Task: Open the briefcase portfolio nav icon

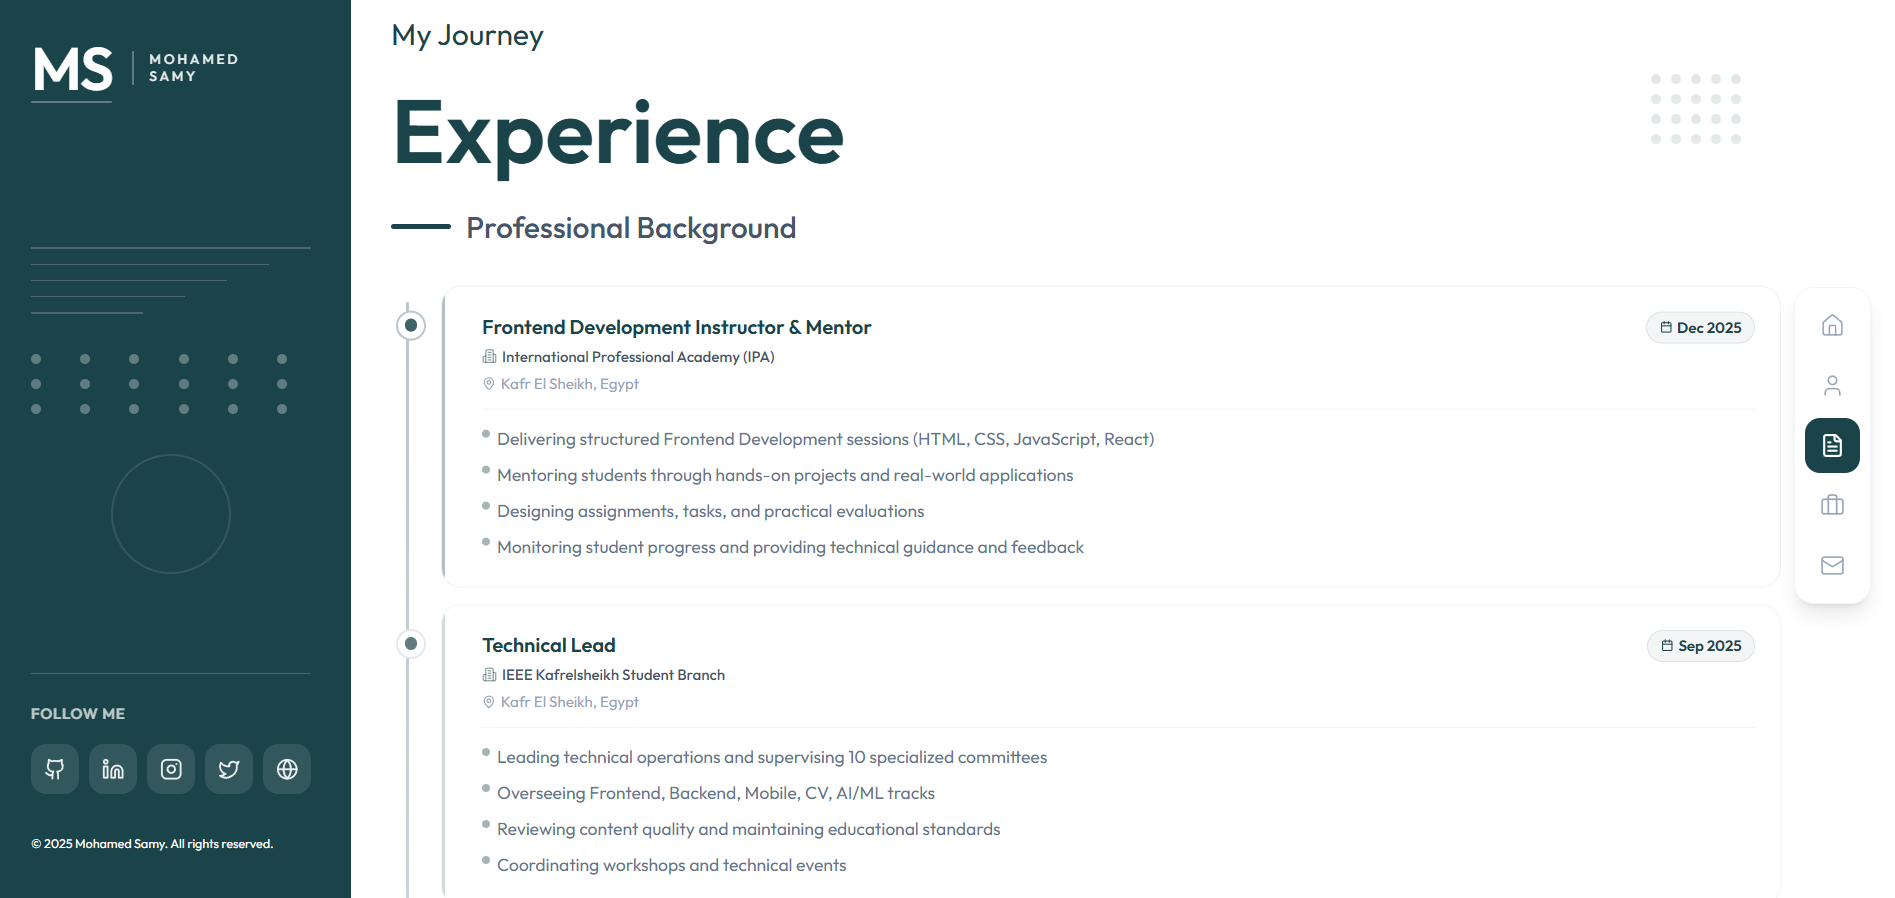Action: 1832,505
